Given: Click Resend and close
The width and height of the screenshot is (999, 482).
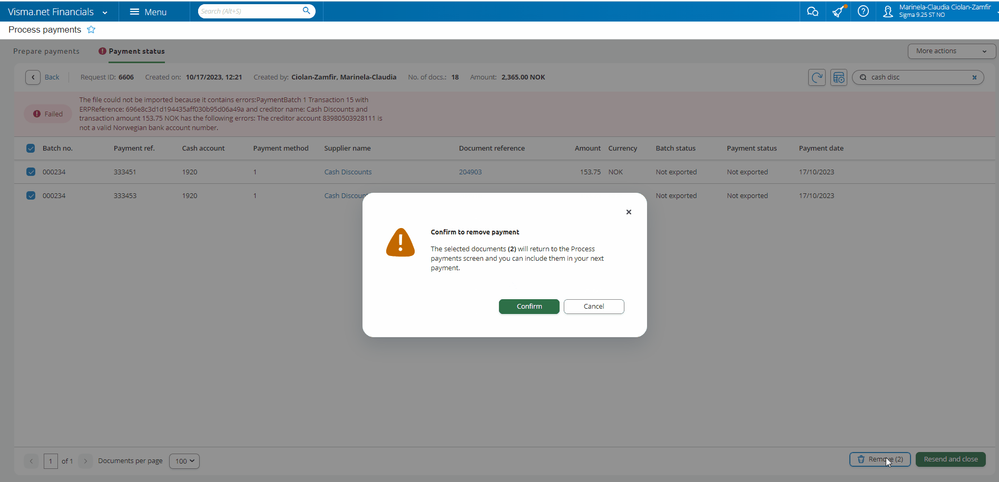Looking at the screenshot, I should click(951, 459).
